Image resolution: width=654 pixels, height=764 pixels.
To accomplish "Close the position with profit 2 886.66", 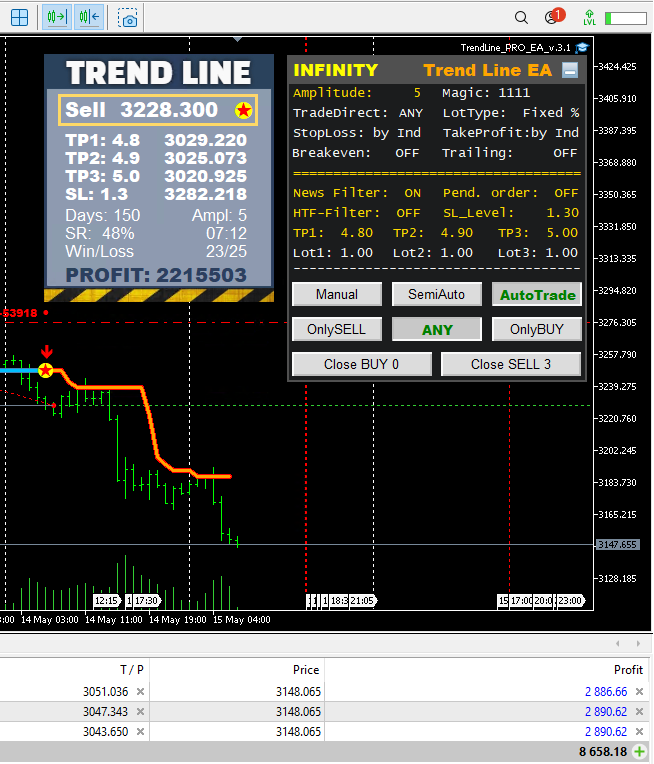I will click(640, 692).
